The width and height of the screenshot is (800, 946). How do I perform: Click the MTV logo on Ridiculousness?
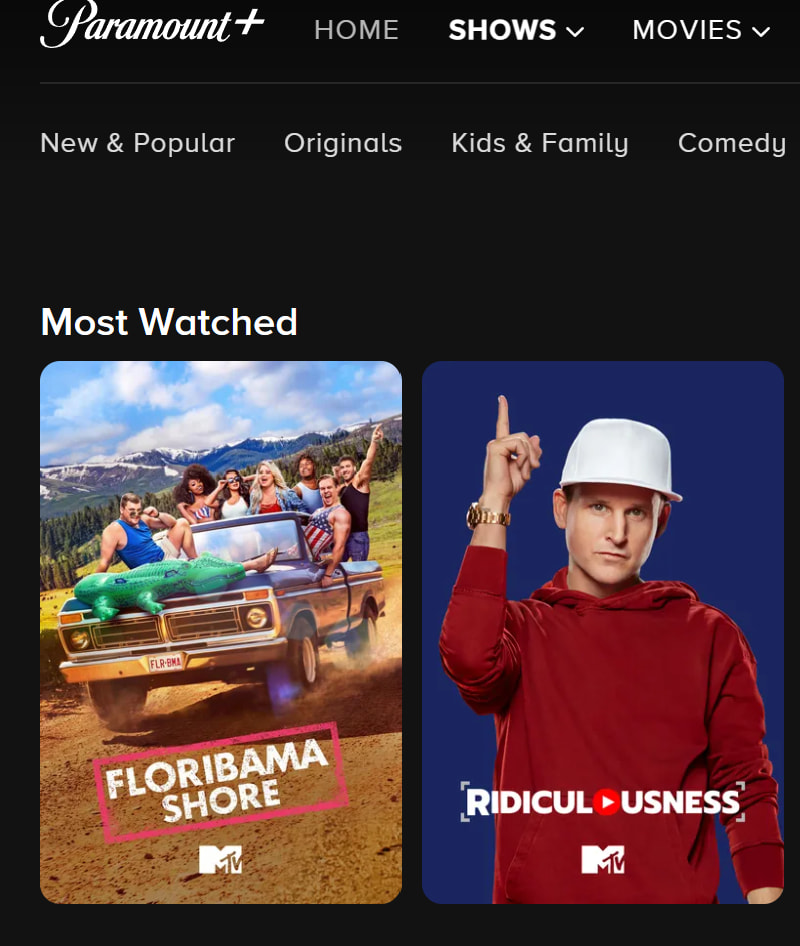(x=603, y=859)
